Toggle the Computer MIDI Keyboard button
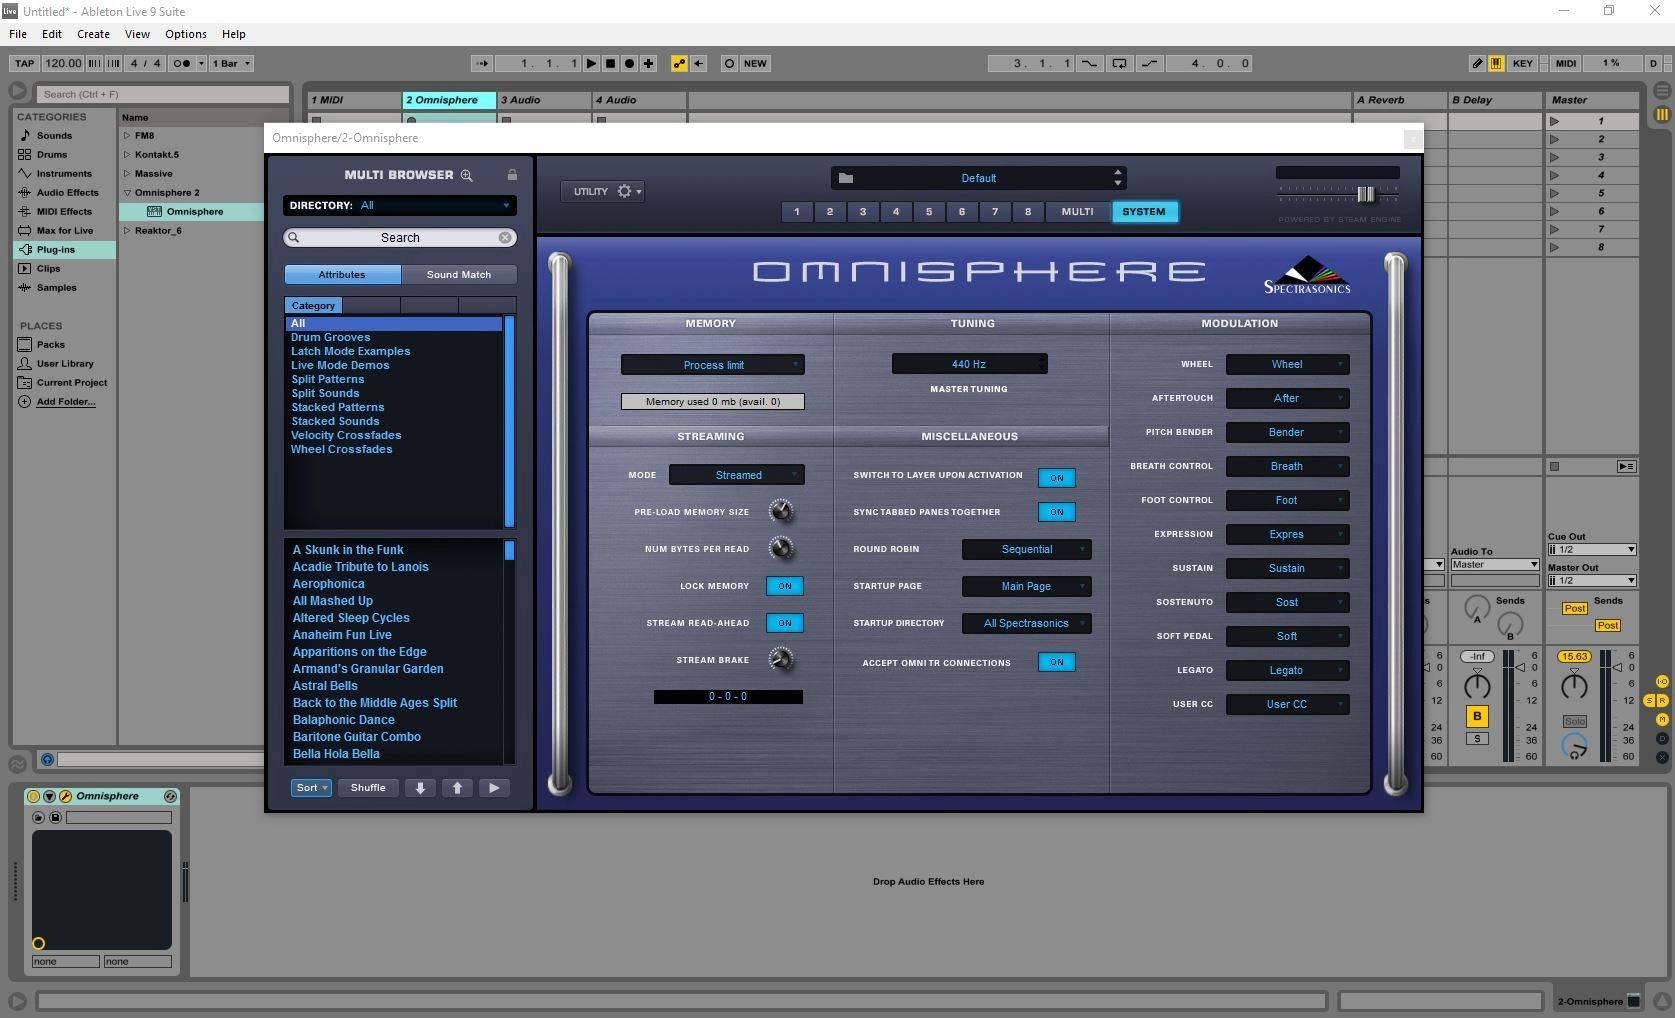This screenshot has height=1018, width=1675. coord(1496,63)
